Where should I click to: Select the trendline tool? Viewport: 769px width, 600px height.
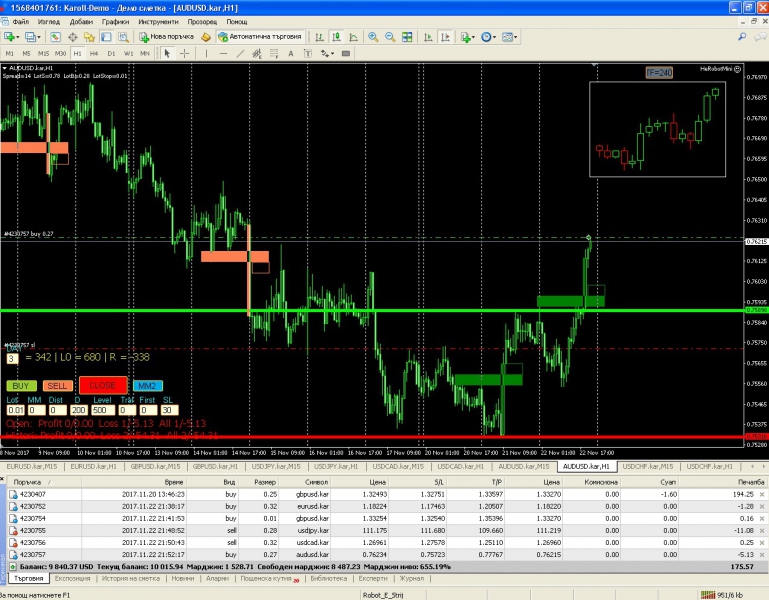(240, 53)
